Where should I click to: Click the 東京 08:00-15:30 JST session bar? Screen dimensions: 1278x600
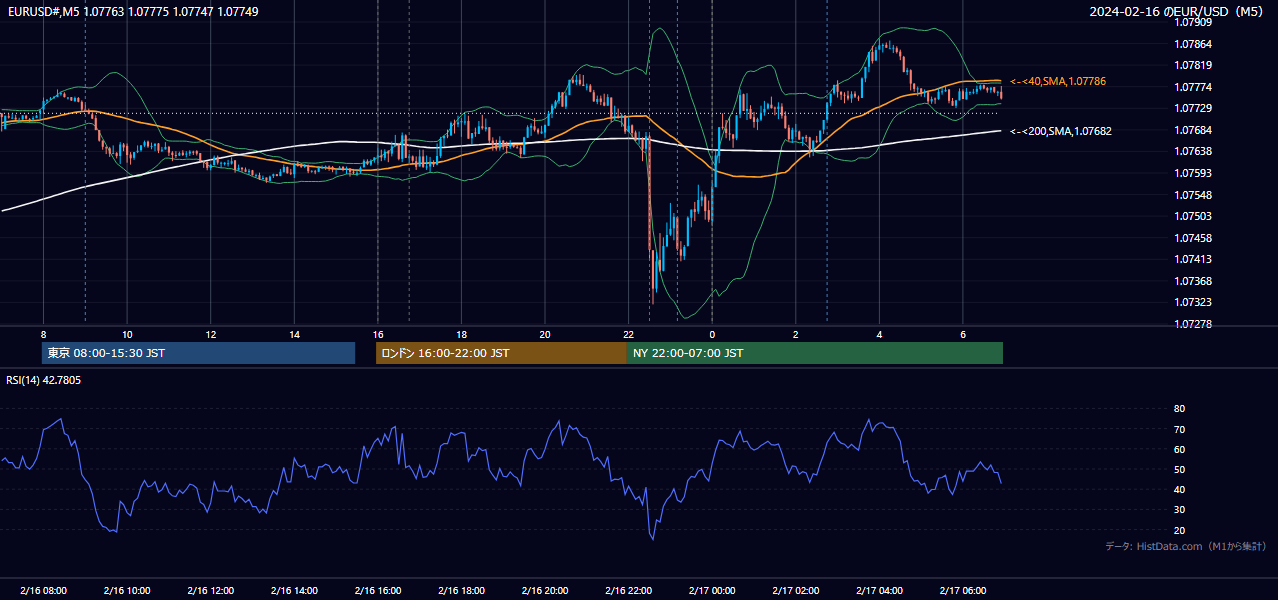[198, 353]
